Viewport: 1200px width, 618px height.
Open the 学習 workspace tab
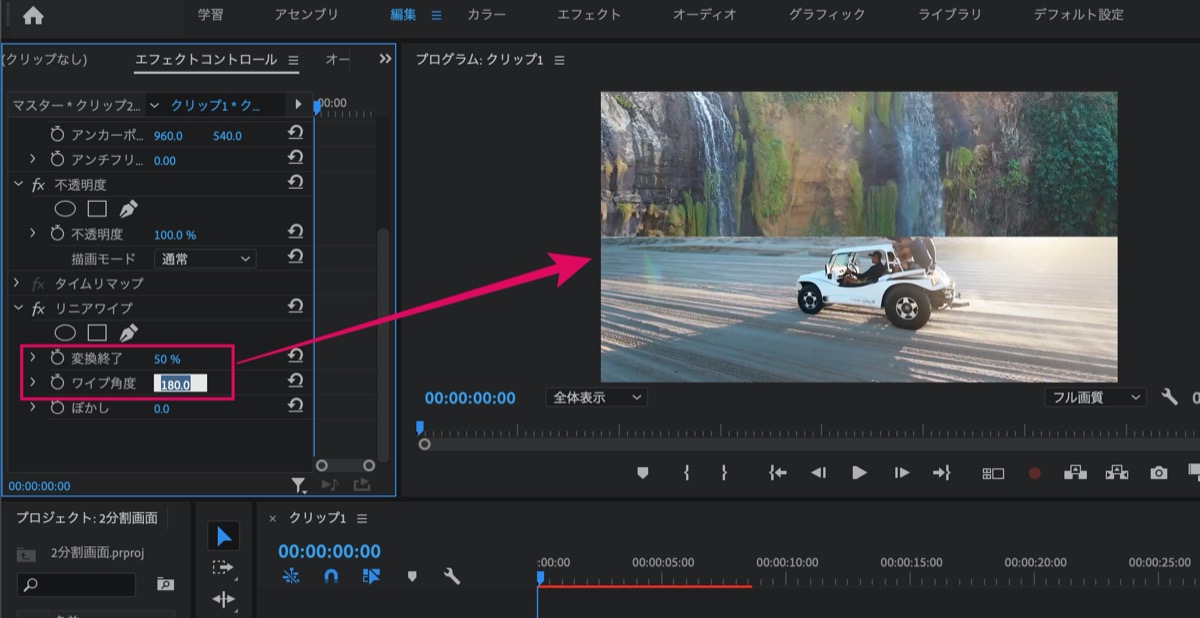(210, 15)
